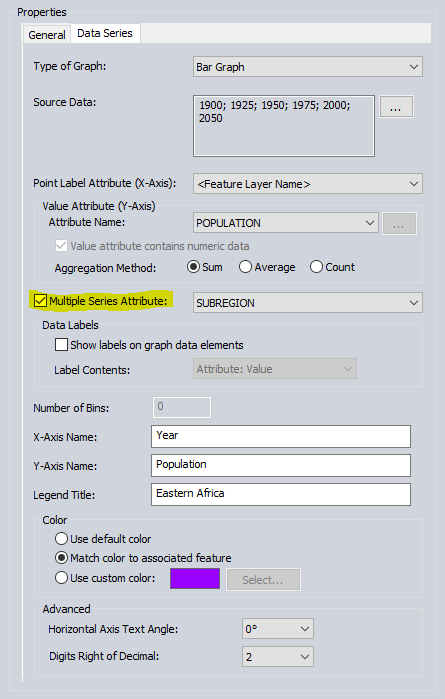445x699 pixels.
Task: Click the Legend Title field with Eastern Africa
Action: pos(281,494)
